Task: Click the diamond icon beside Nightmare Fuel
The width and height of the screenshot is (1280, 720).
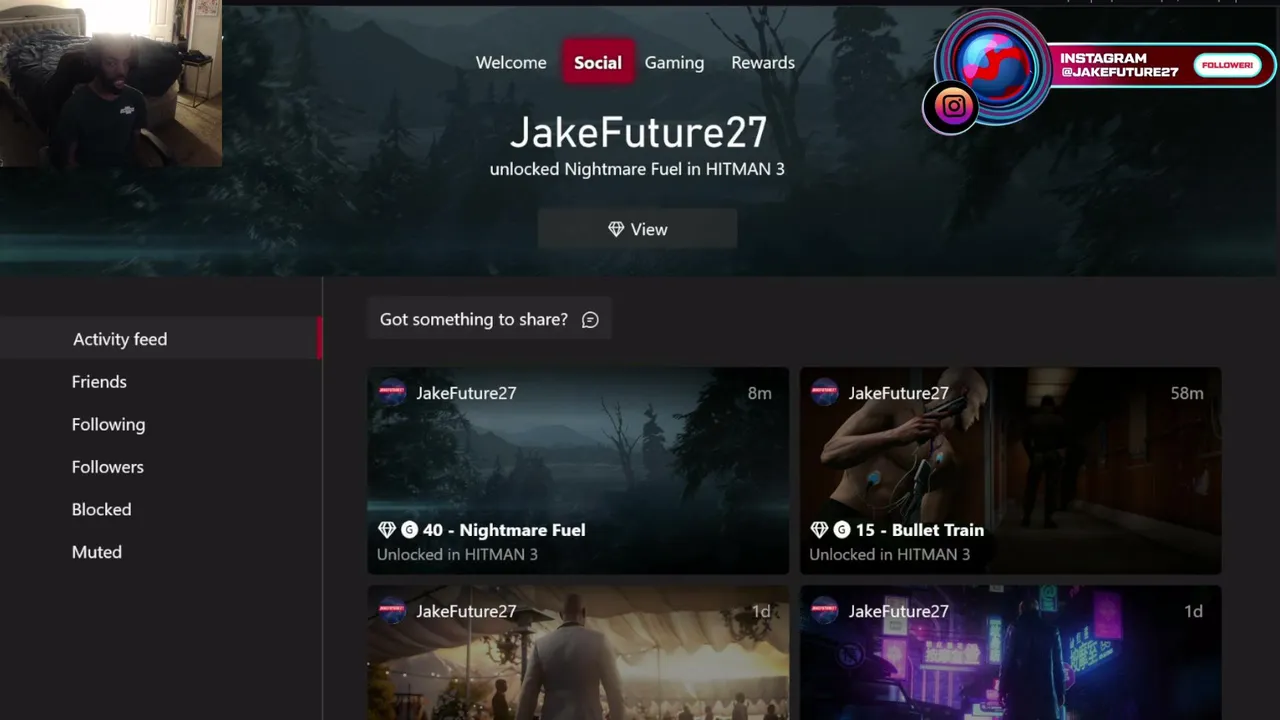Action: click(x=387, y=530)
